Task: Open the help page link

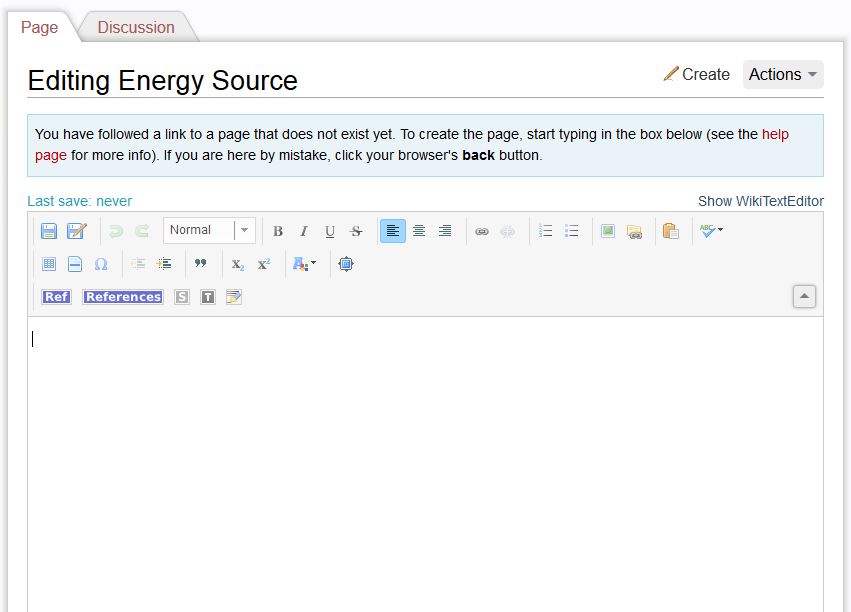Action: pyautogui.click(x=775, y=134)
